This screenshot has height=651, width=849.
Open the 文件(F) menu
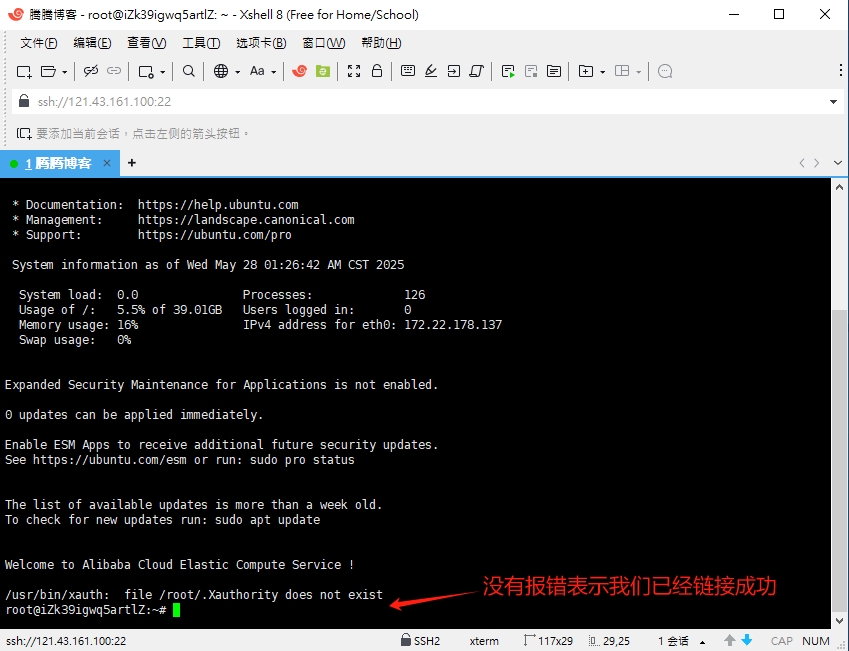pyautogui.click(x=38, y=43)
